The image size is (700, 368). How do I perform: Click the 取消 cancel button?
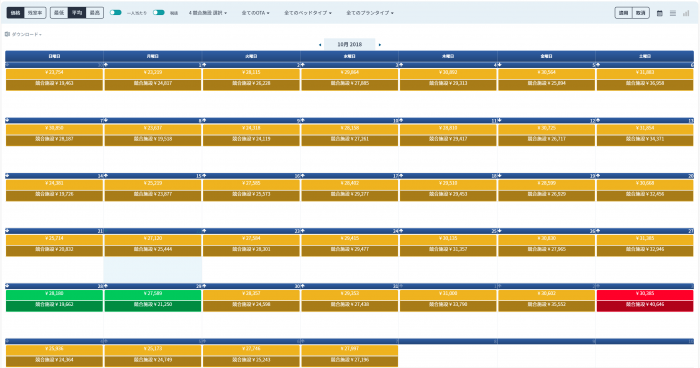point(641,13)
